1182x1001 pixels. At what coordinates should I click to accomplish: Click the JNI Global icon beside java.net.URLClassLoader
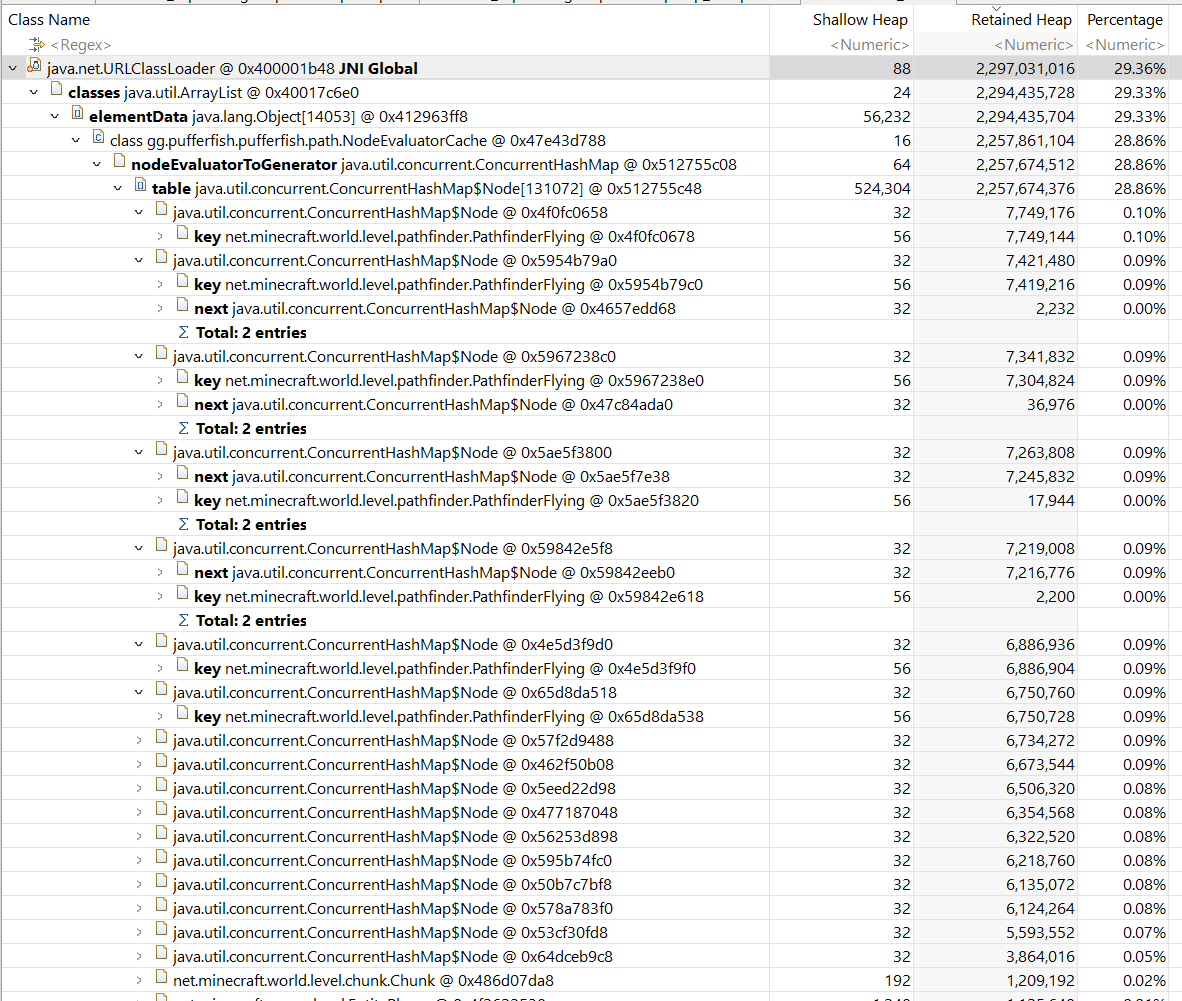coord(34,67)
